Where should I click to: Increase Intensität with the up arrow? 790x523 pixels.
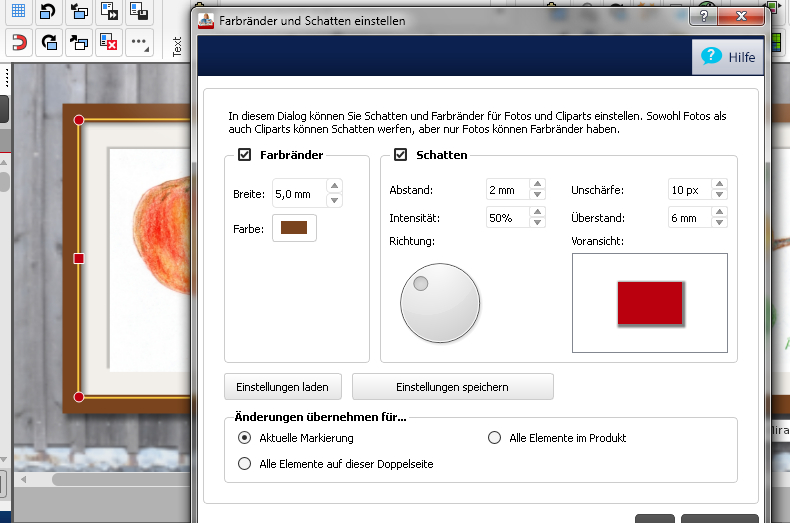pyautogui.click(x=538, y=212)
